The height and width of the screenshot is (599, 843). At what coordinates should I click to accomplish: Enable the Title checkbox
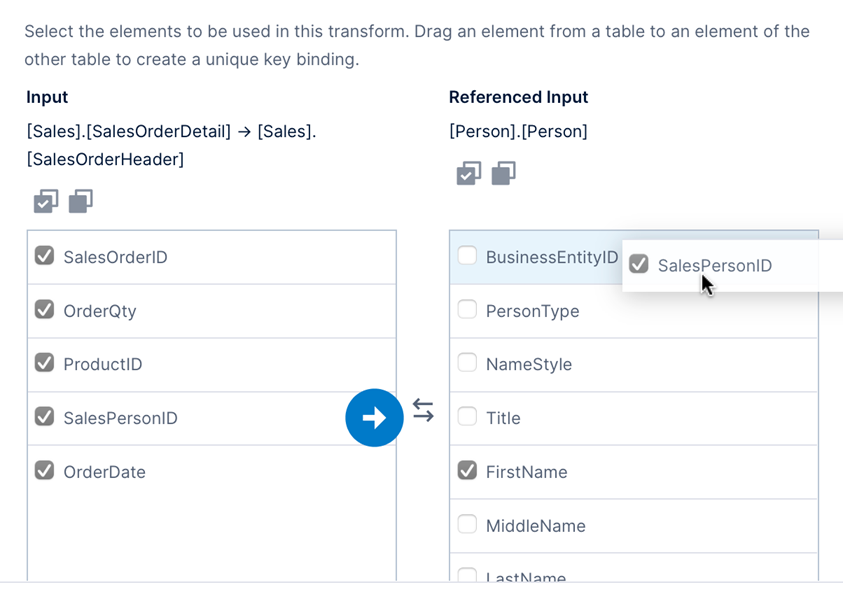(x=467, y=418)
